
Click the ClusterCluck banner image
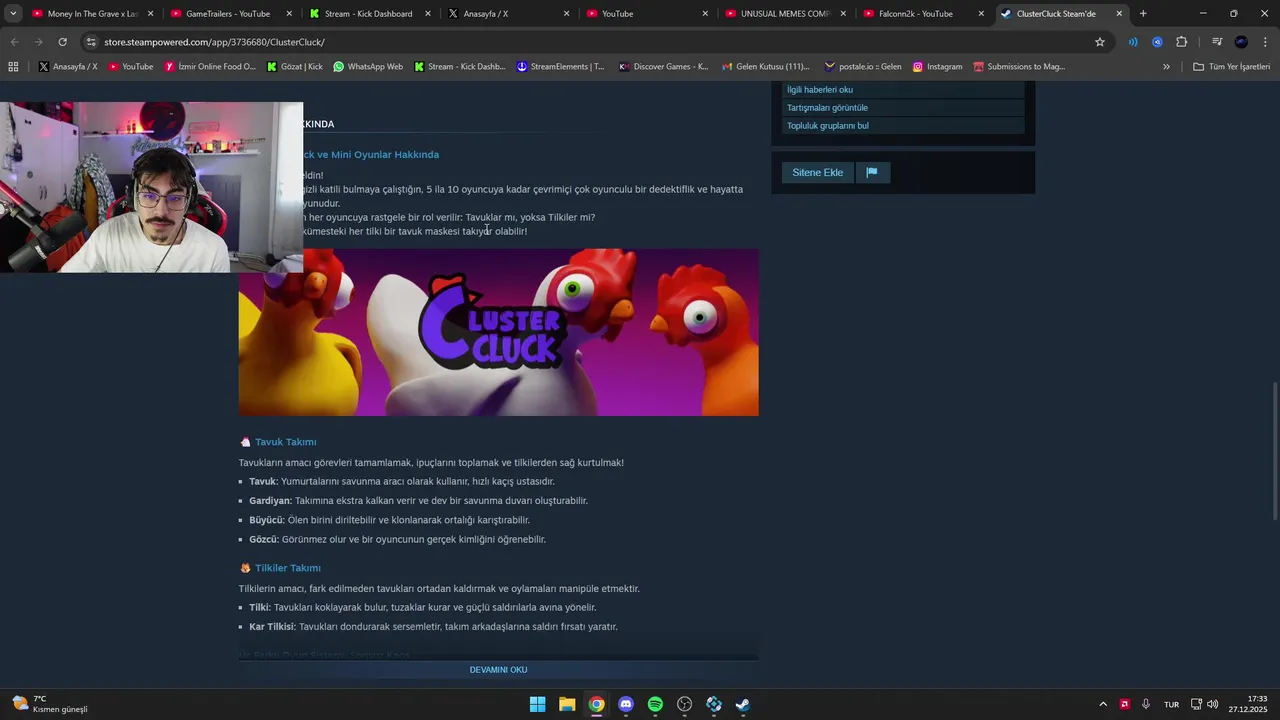point(498,332)
